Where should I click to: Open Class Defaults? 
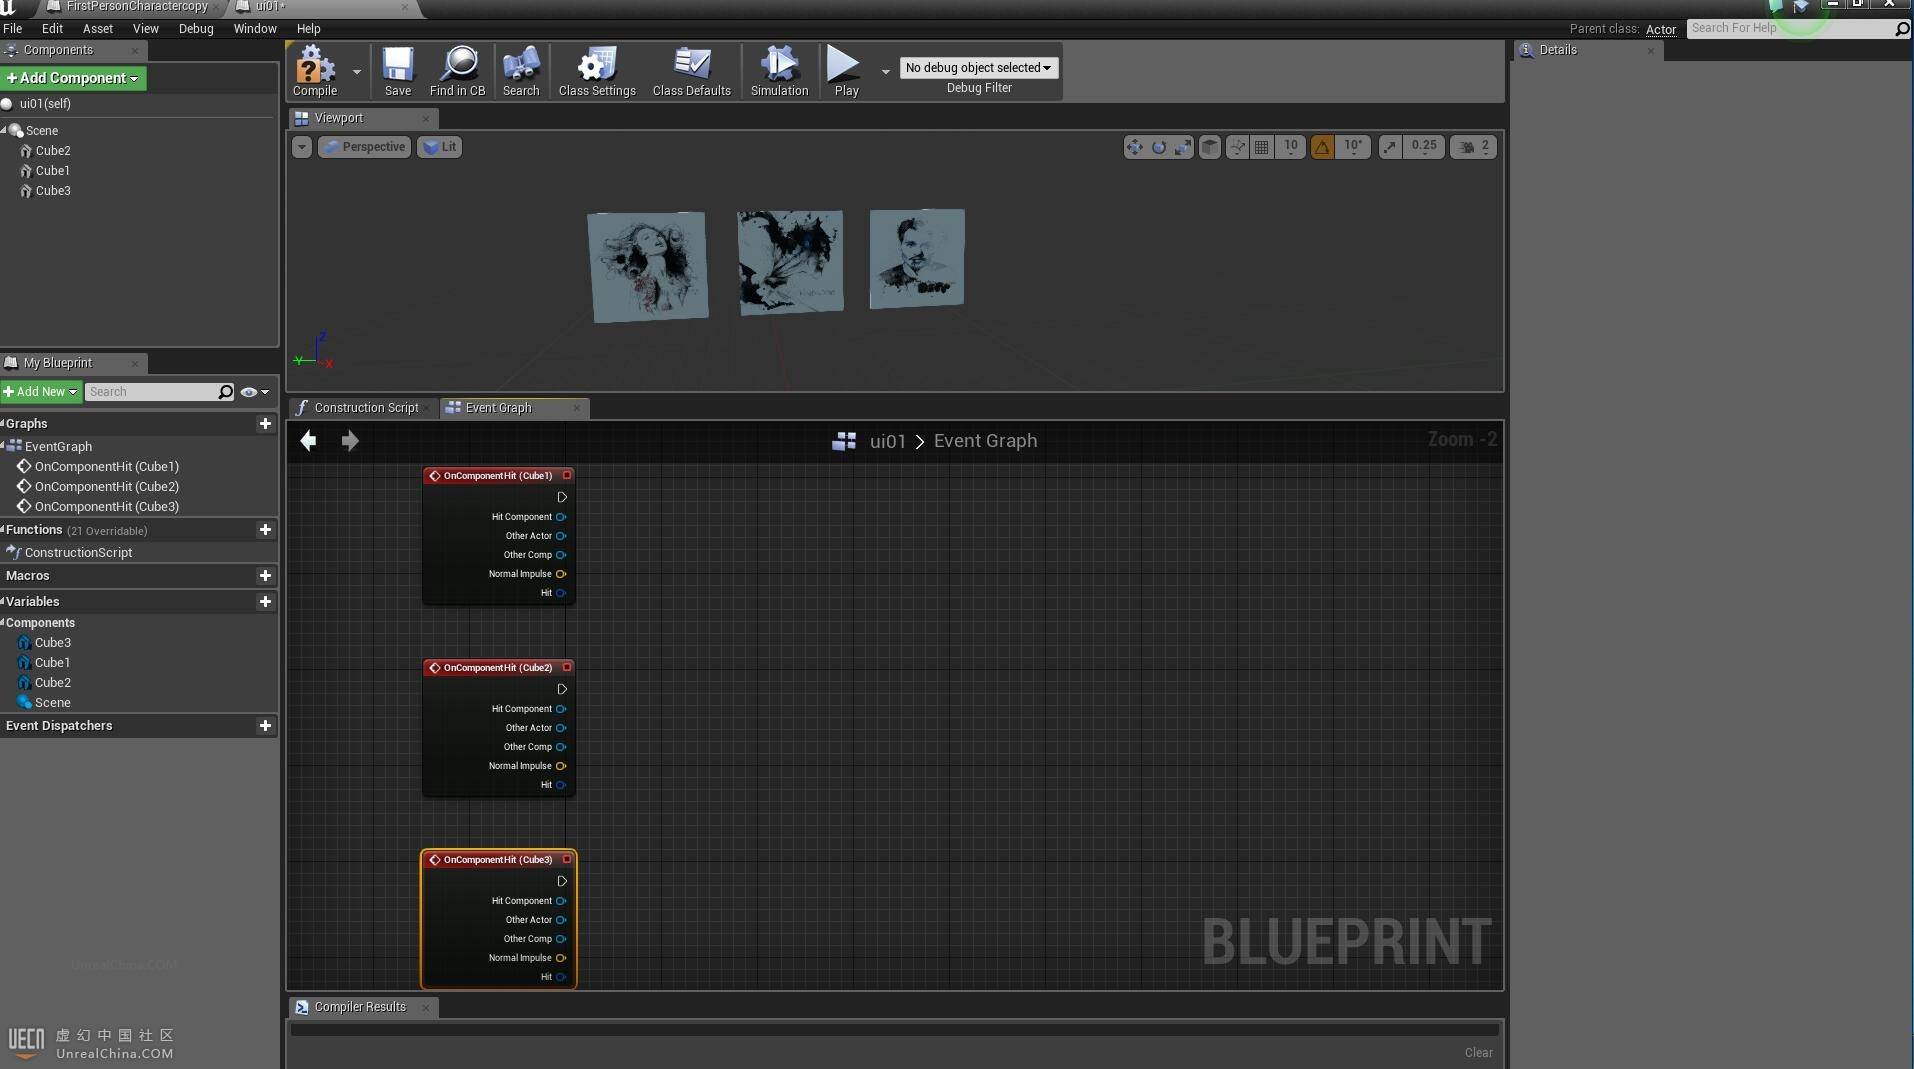tap(692, 70)
